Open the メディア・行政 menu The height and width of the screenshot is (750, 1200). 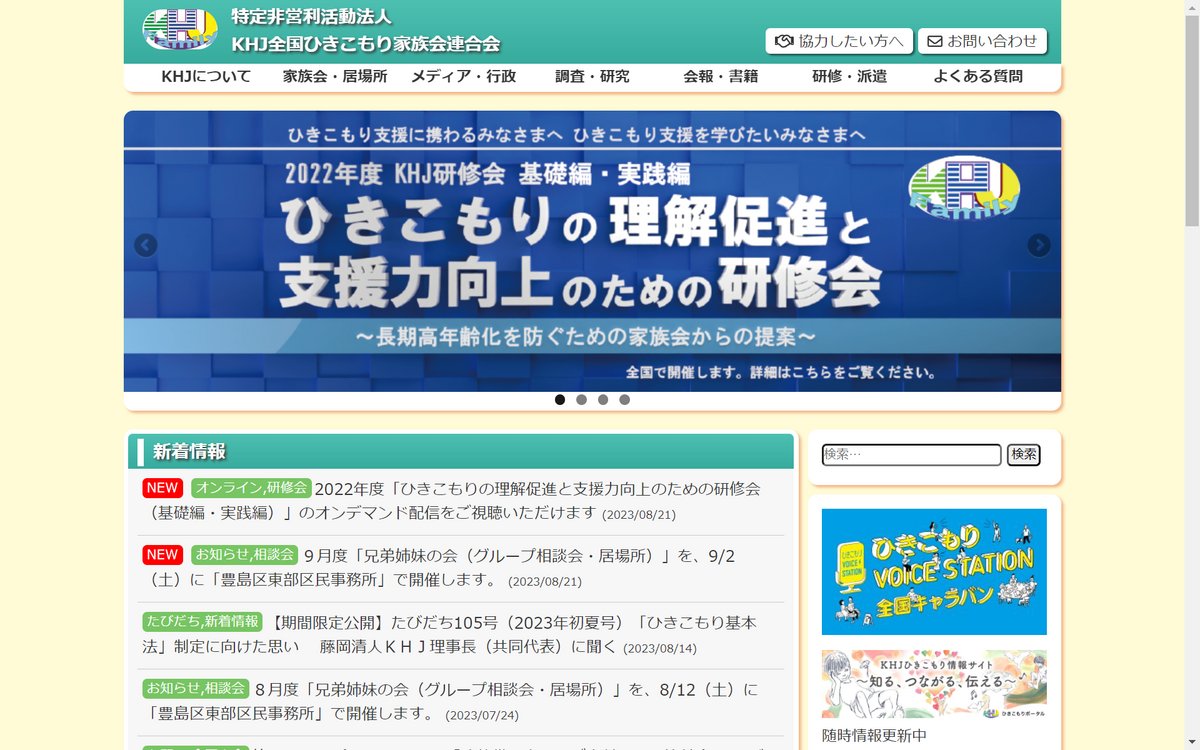(x=463, y=76)
